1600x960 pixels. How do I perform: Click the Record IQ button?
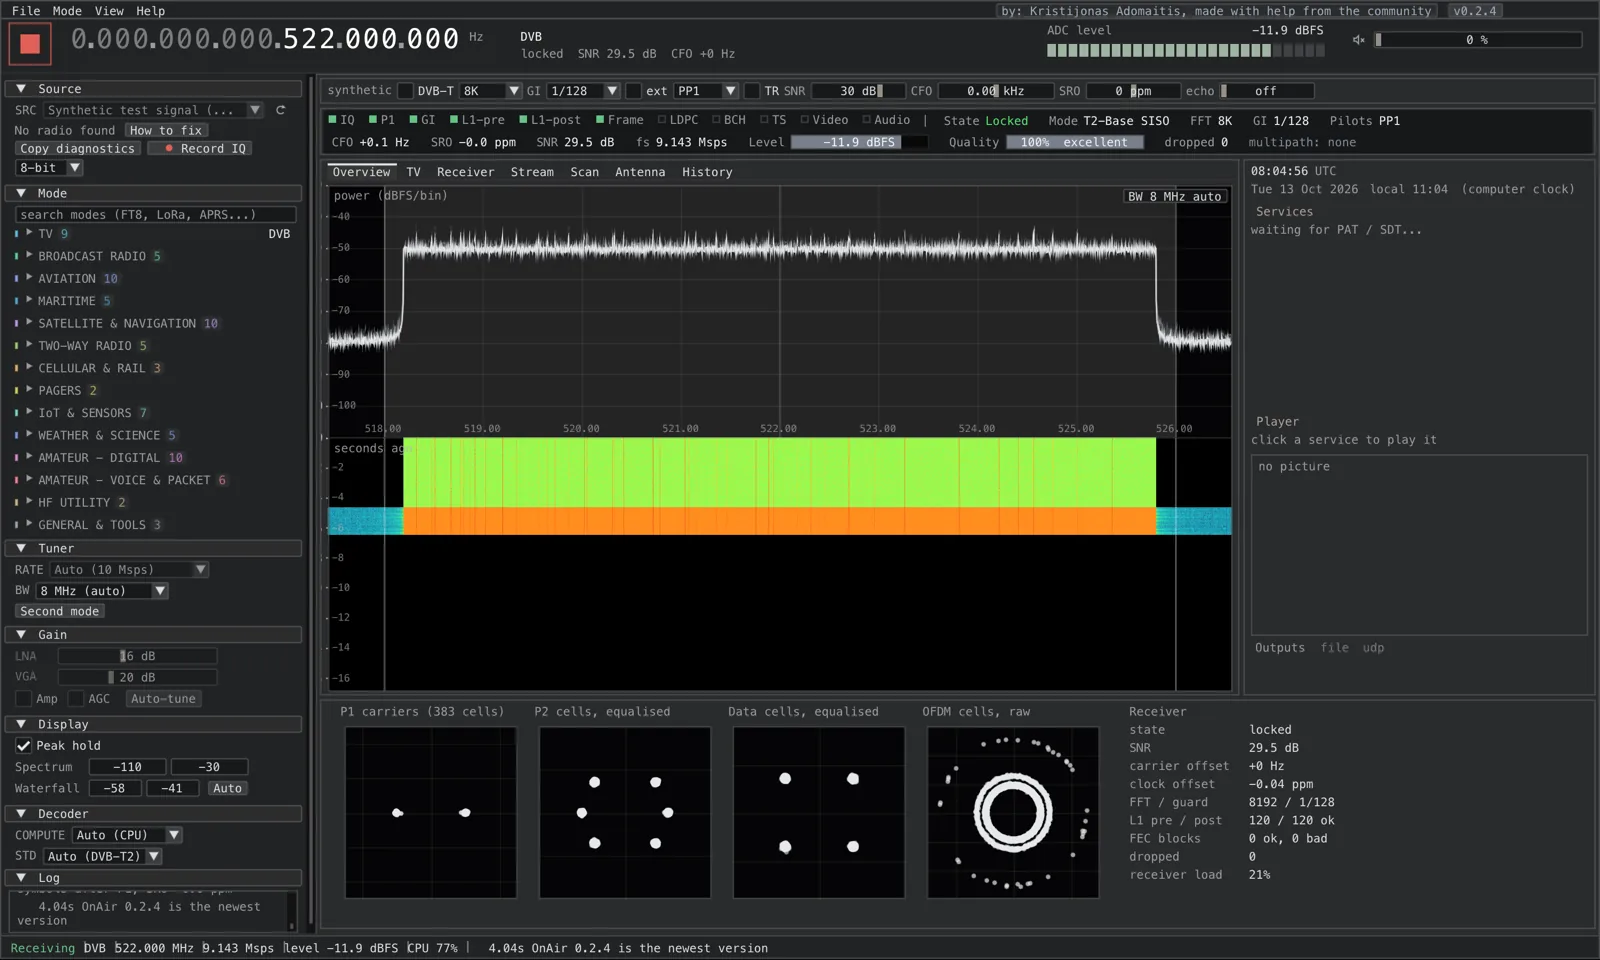200,148
